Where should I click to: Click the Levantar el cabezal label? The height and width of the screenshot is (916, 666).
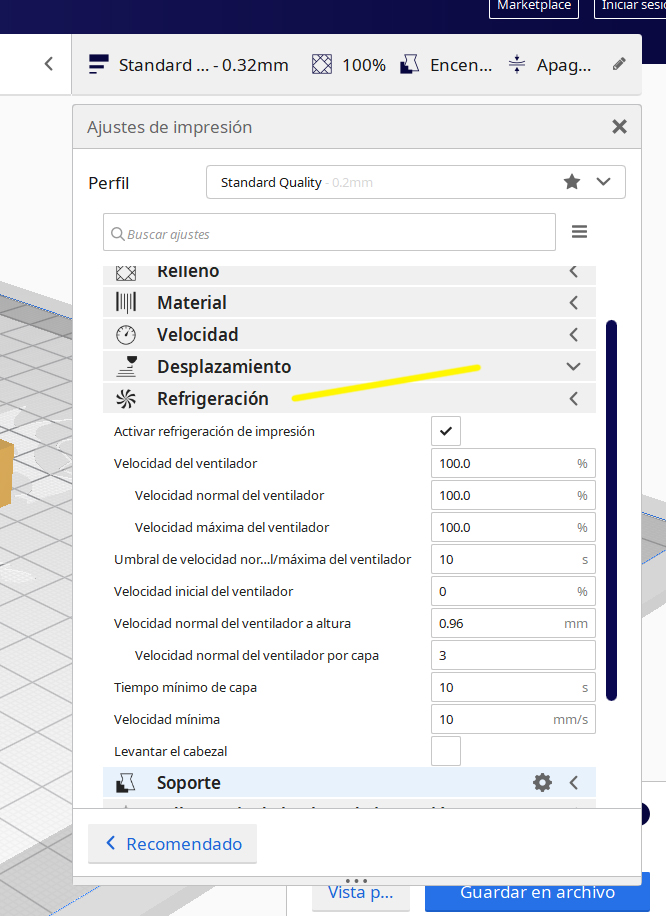coord(171,751)
